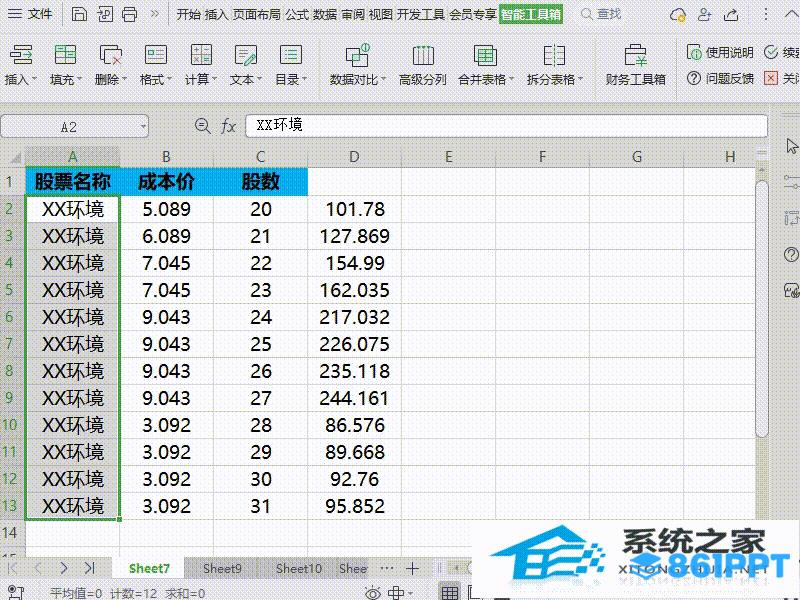
Task: Switch to the 数据 tab
Action: pos(324,14)
